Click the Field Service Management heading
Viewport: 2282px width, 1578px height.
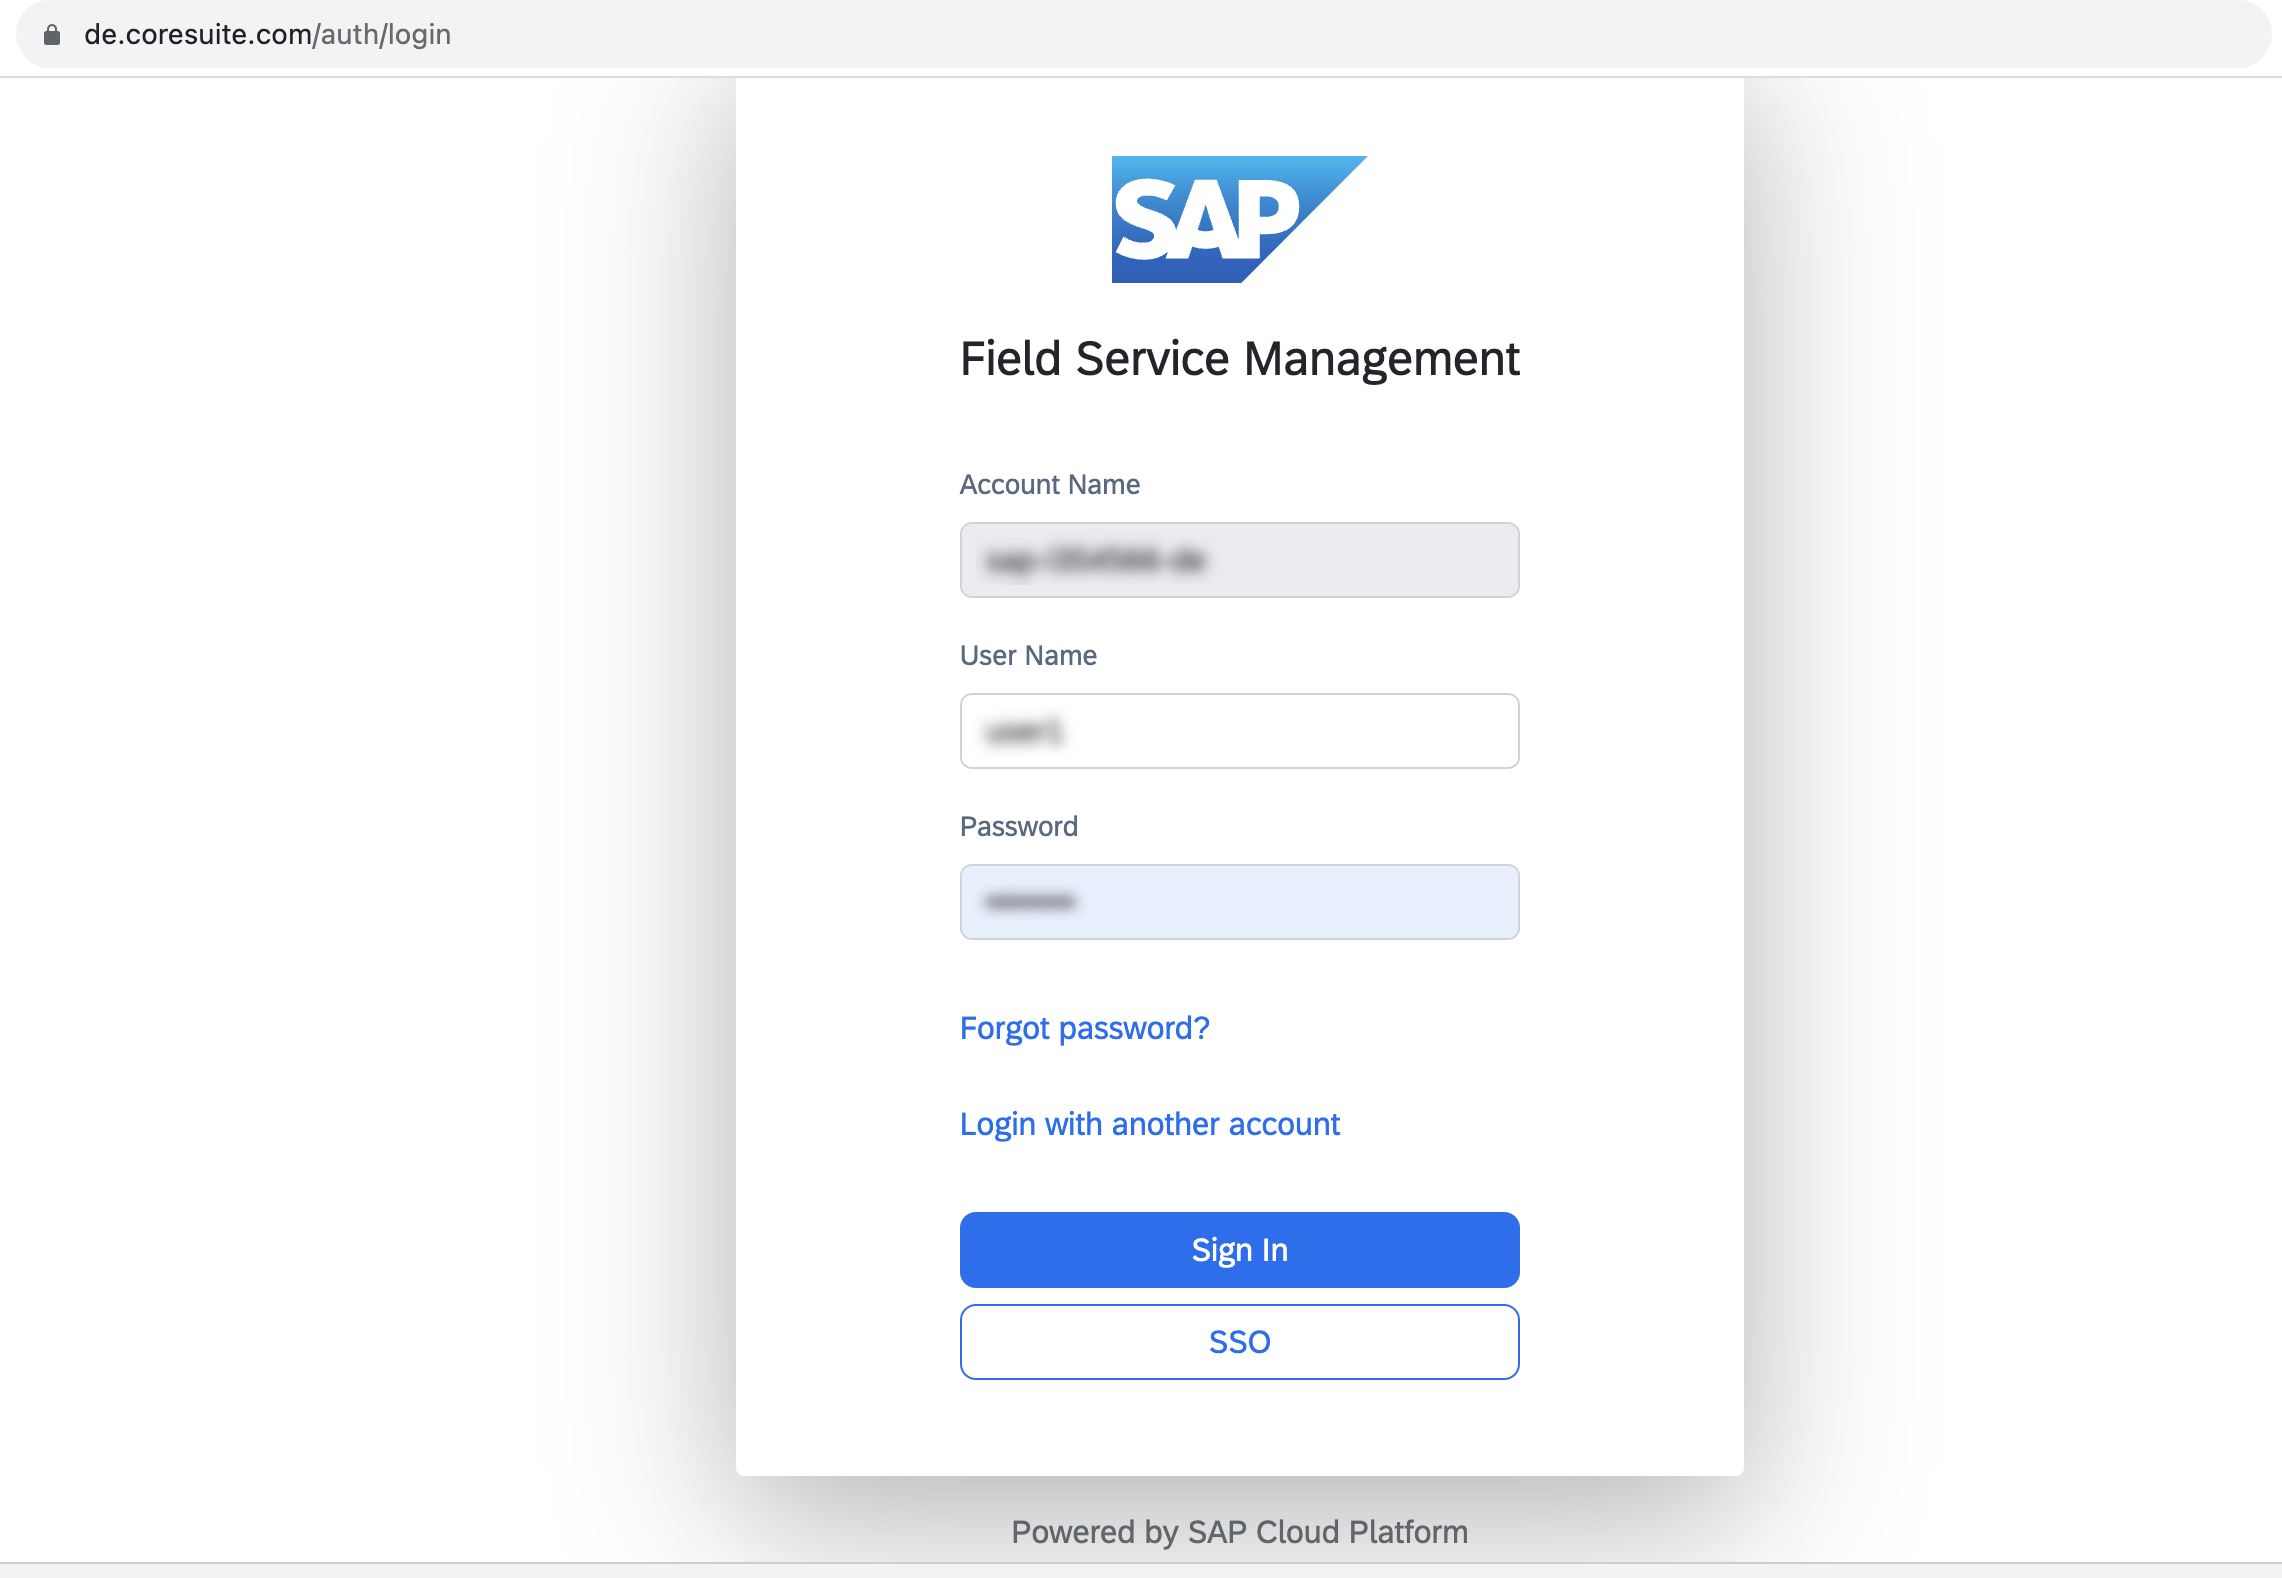click(x=1240, y=358)
